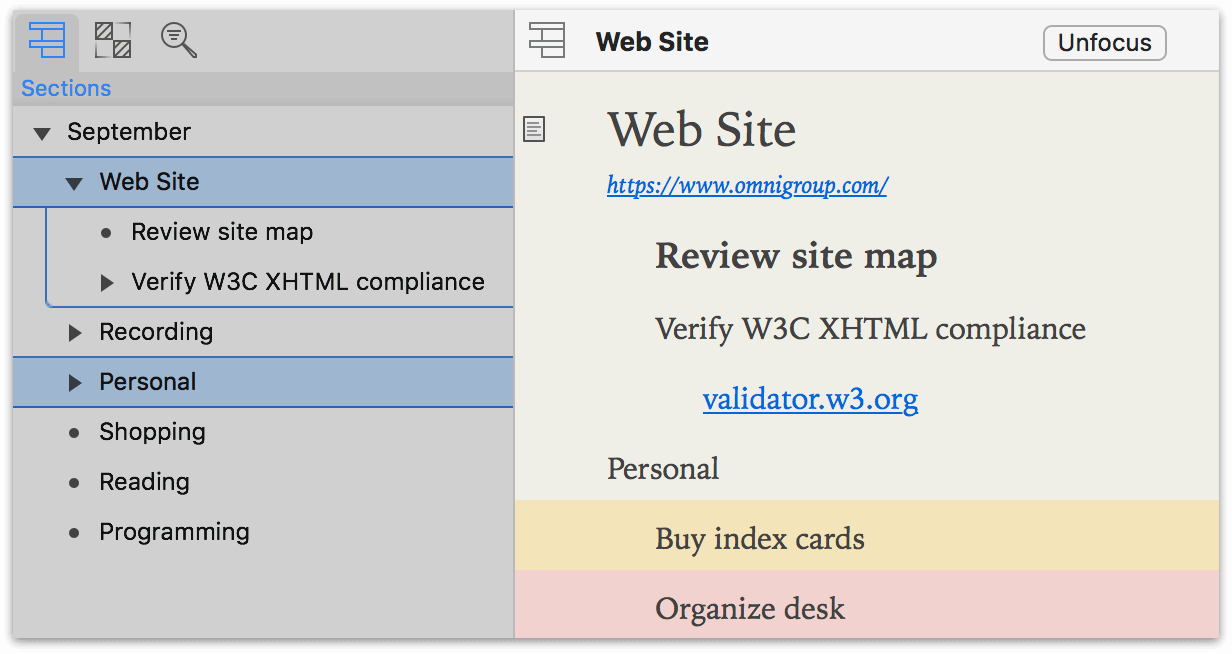1232x654 pixels.
Task: Click the Personal row in outline
Action: point(663,469)
